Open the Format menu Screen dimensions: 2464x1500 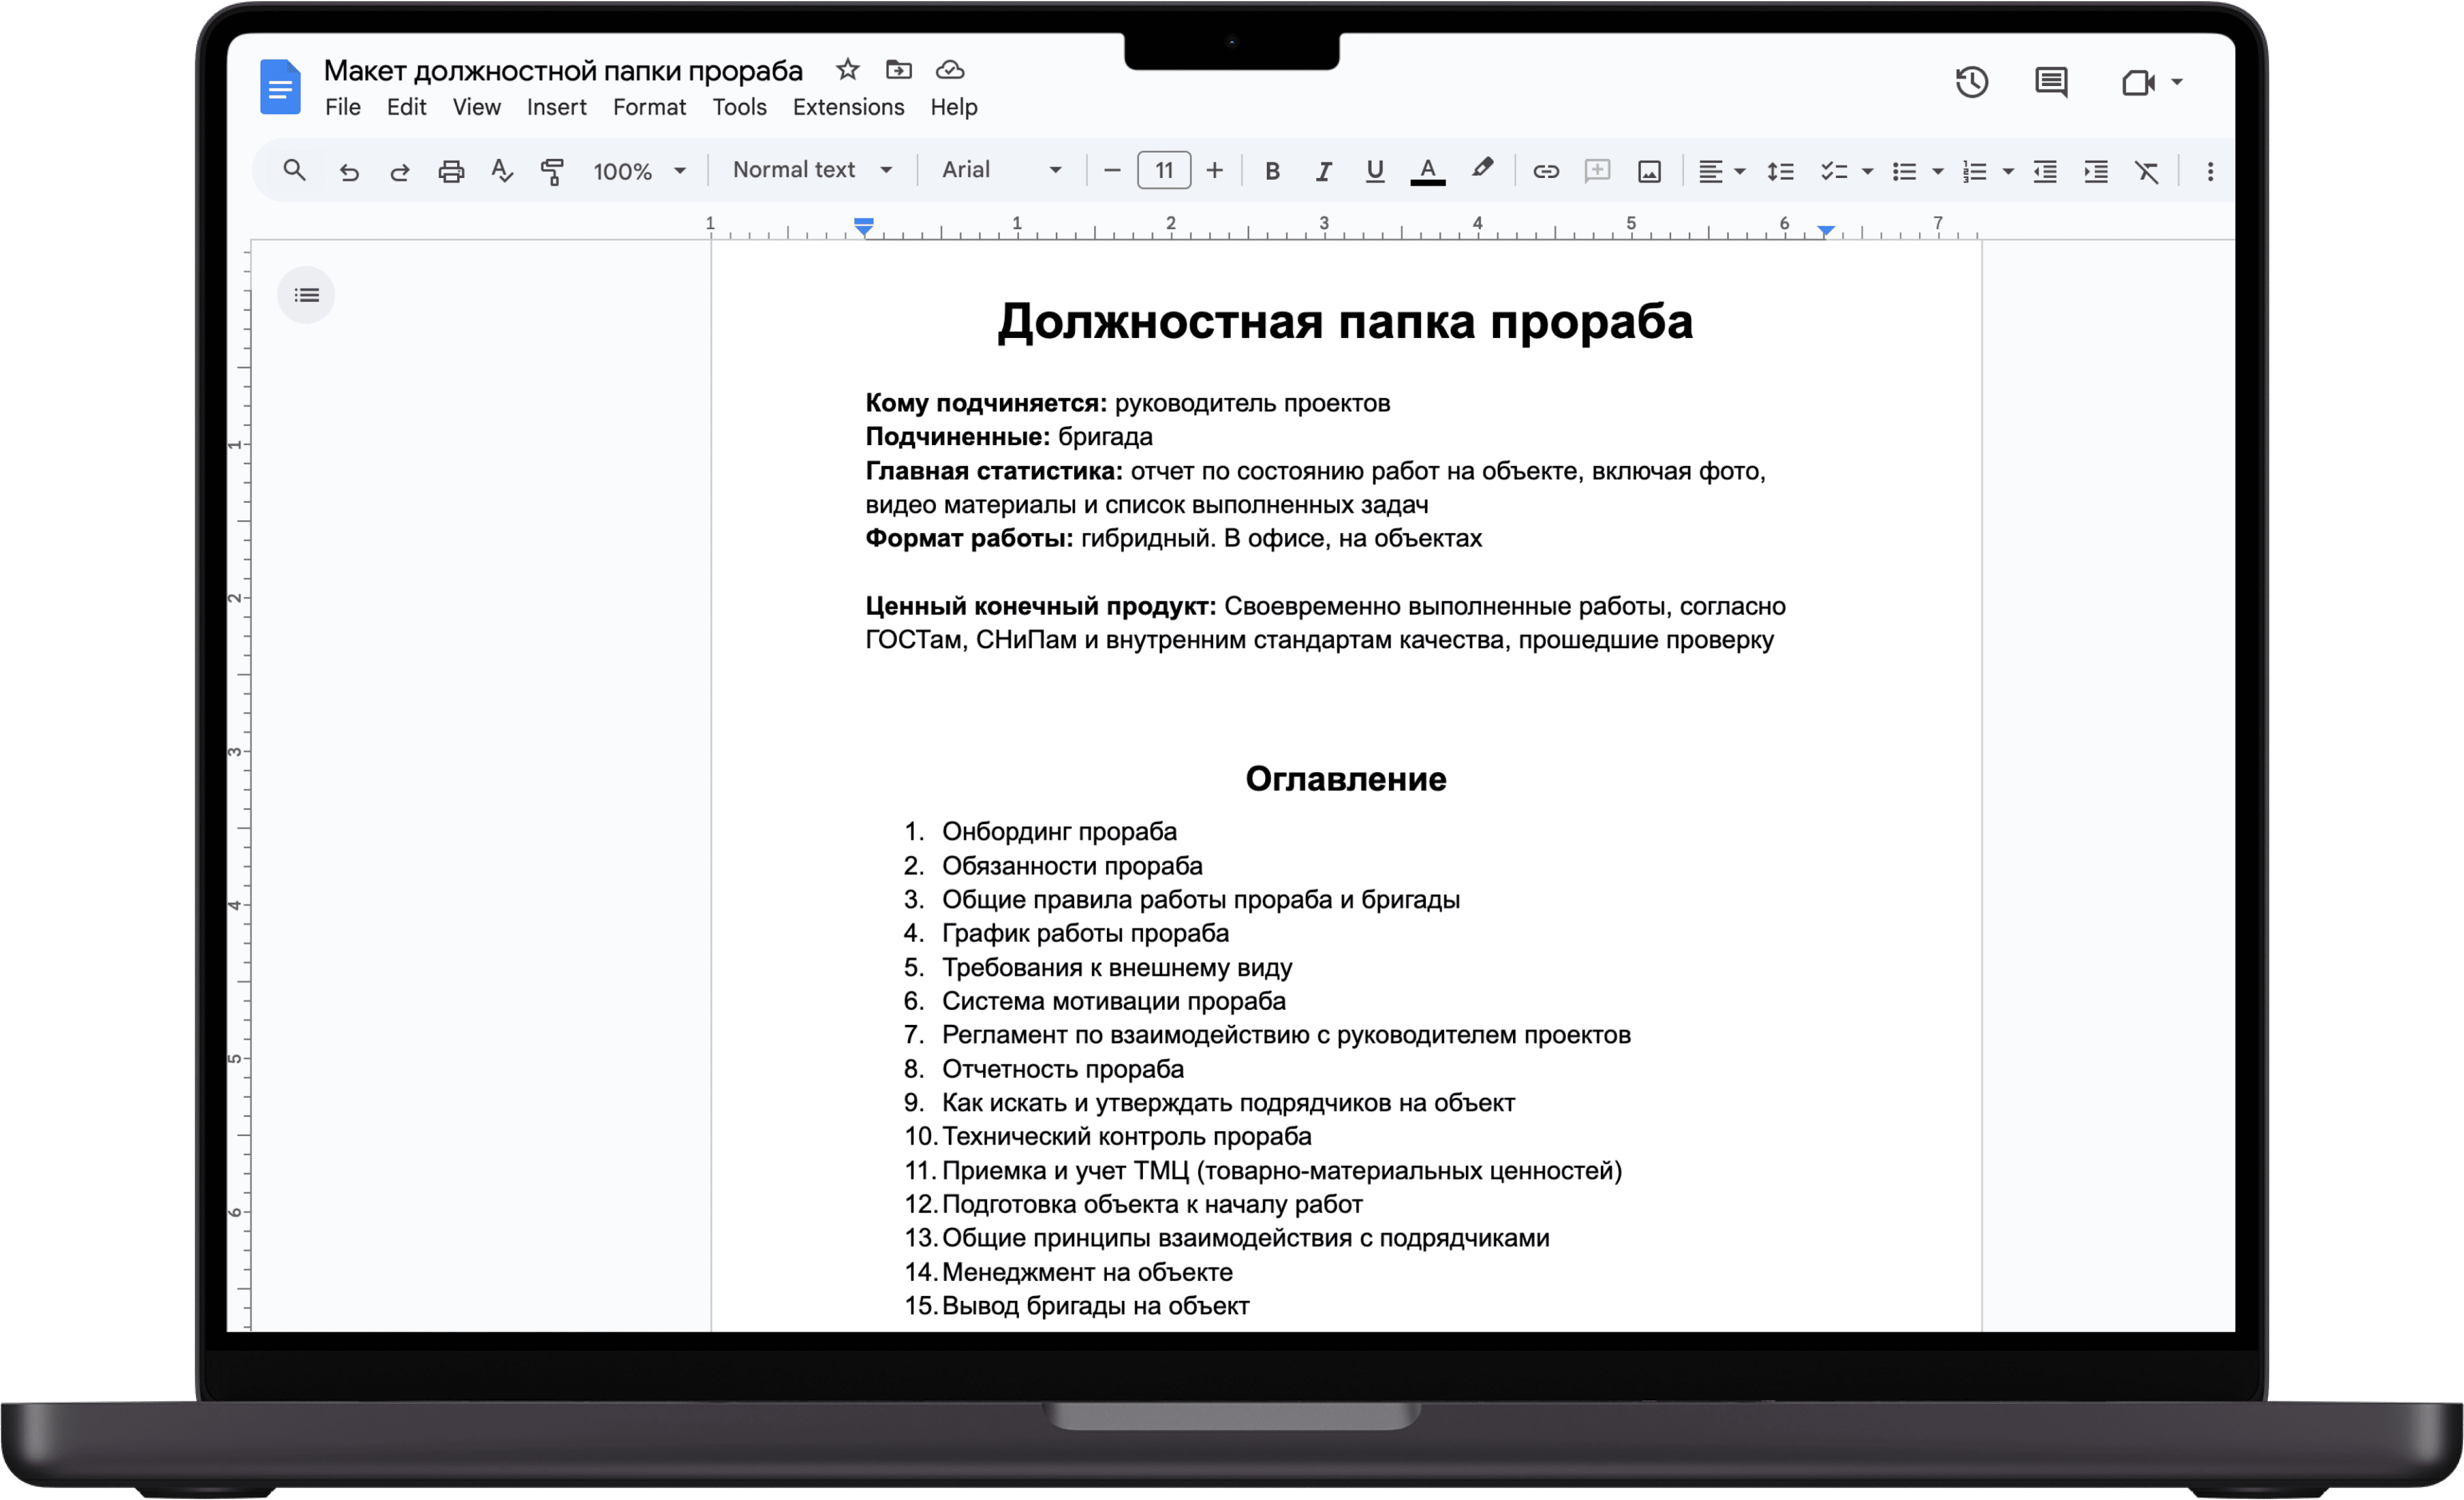pos(649,107)
